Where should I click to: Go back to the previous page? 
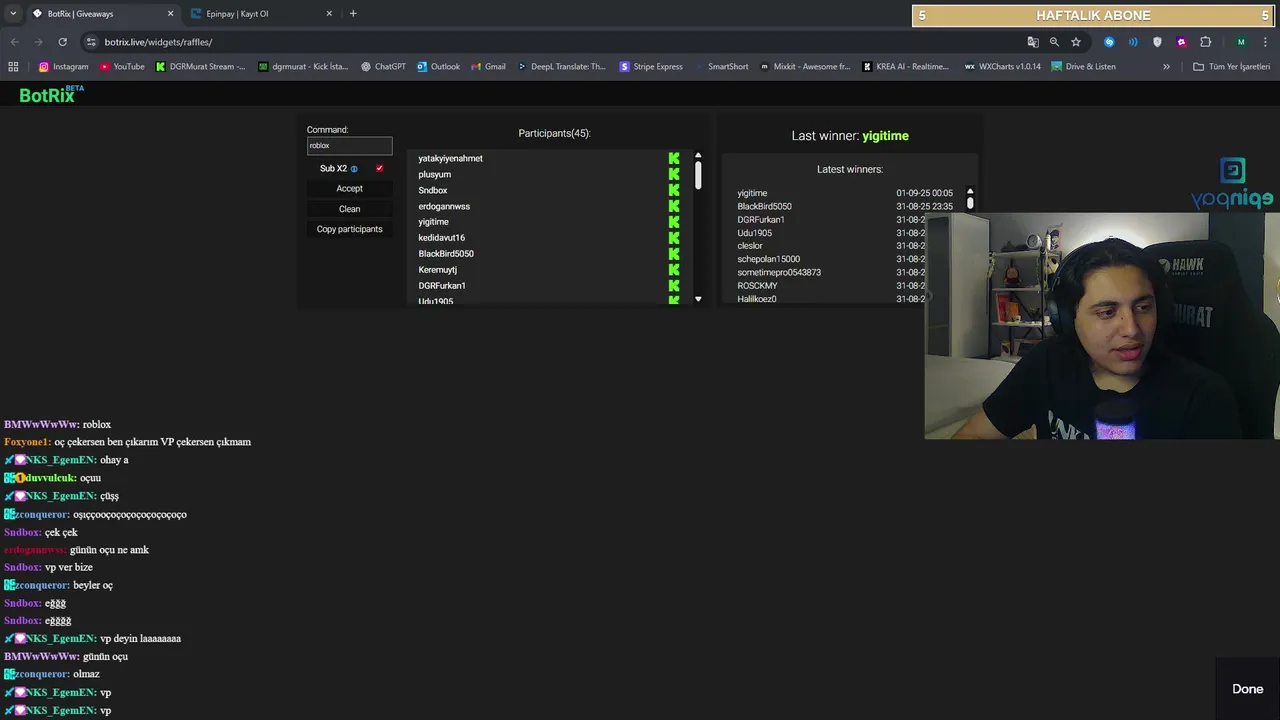coord(14,42)
